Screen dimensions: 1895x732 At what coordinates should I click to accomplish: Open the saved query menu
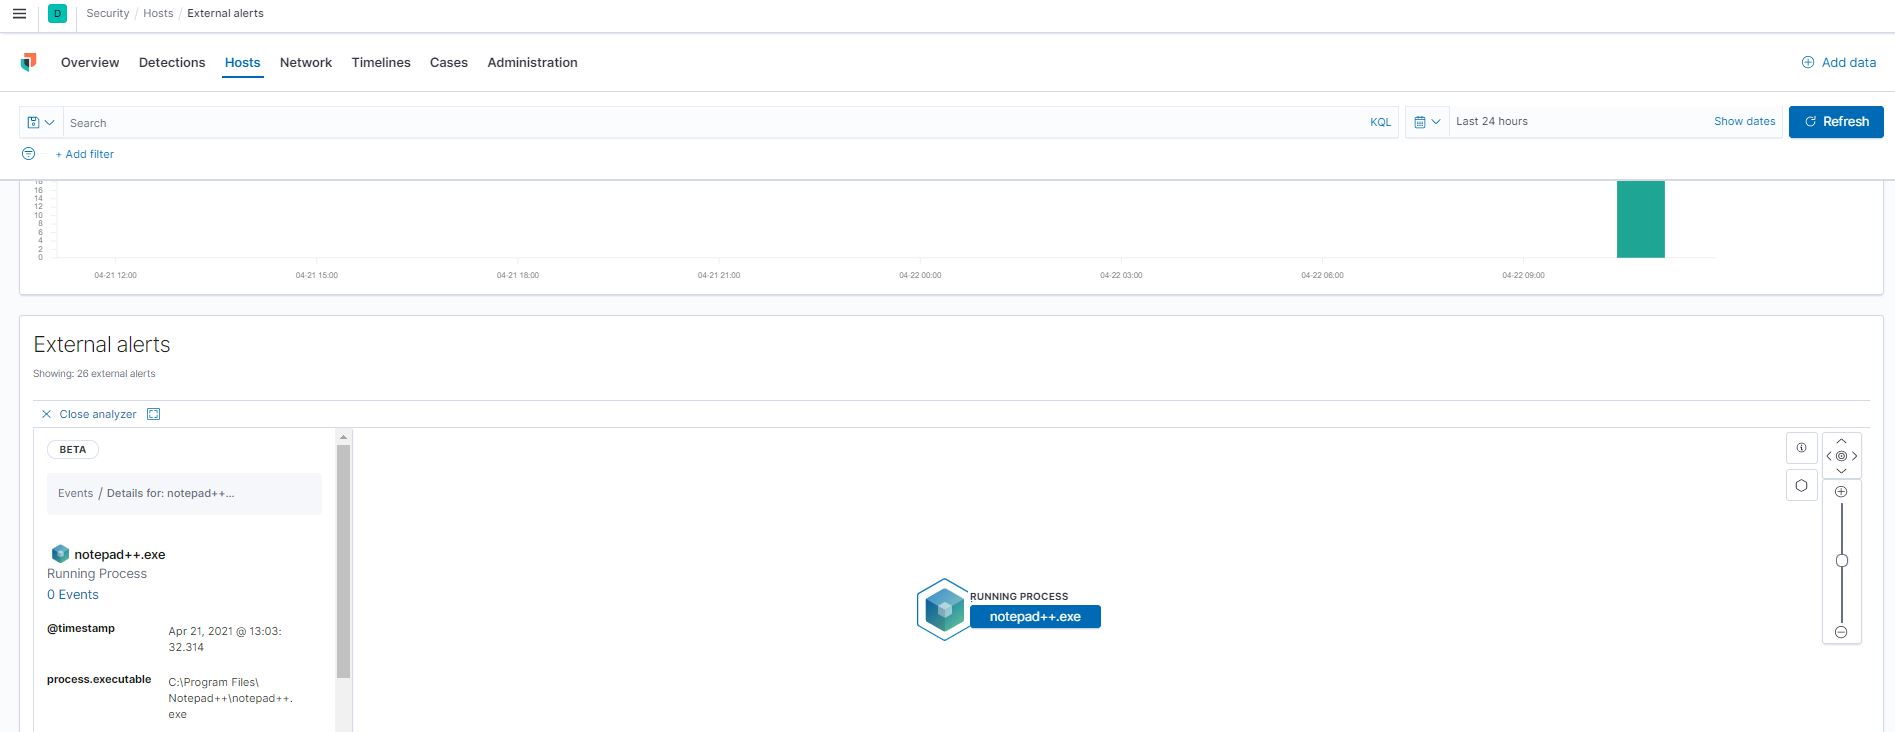41,122
